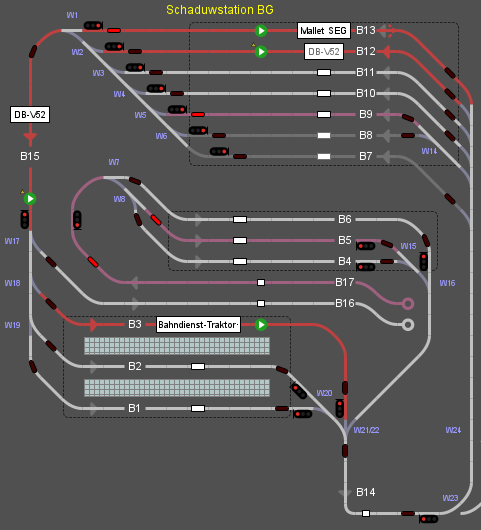Image resolution: width=481 pixels, height=530 pixels.
Task: Toggle the signal at the B7 track entrance
Action: coord(219,151)
